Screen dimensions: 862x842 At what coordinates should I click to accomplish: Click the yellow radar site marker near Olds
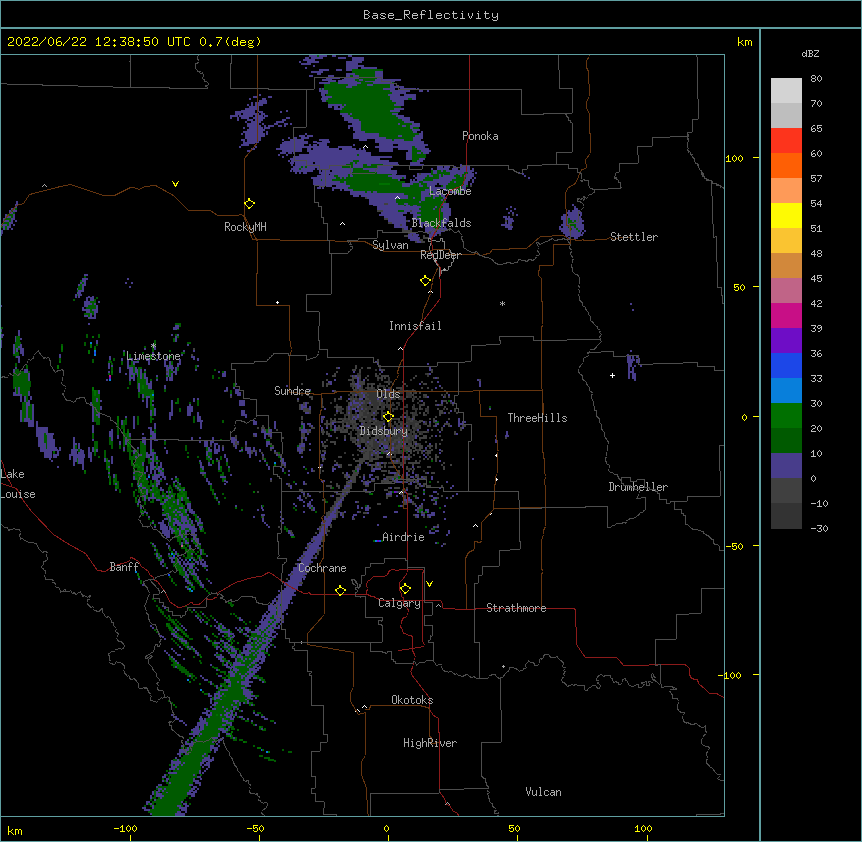[388, 417]
